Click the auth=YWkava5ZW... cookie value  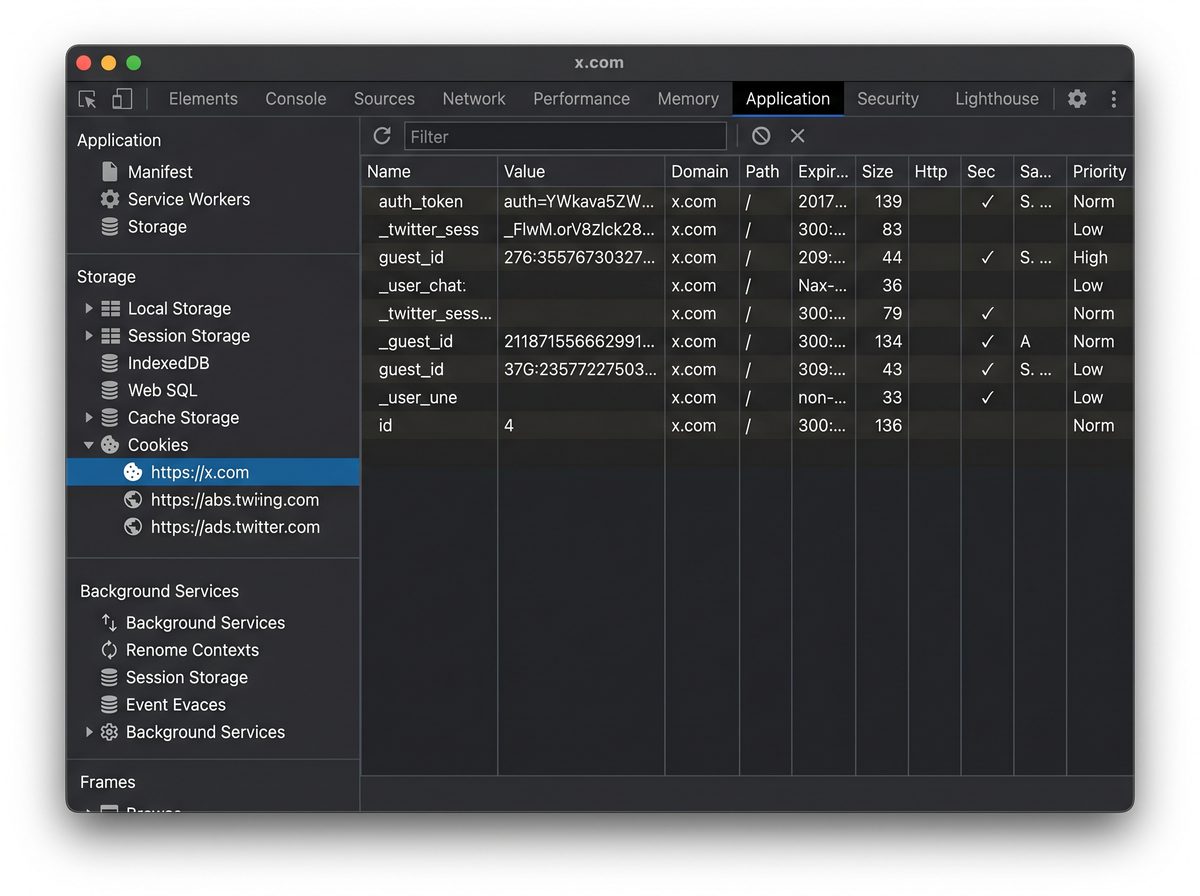pos(579,202)
